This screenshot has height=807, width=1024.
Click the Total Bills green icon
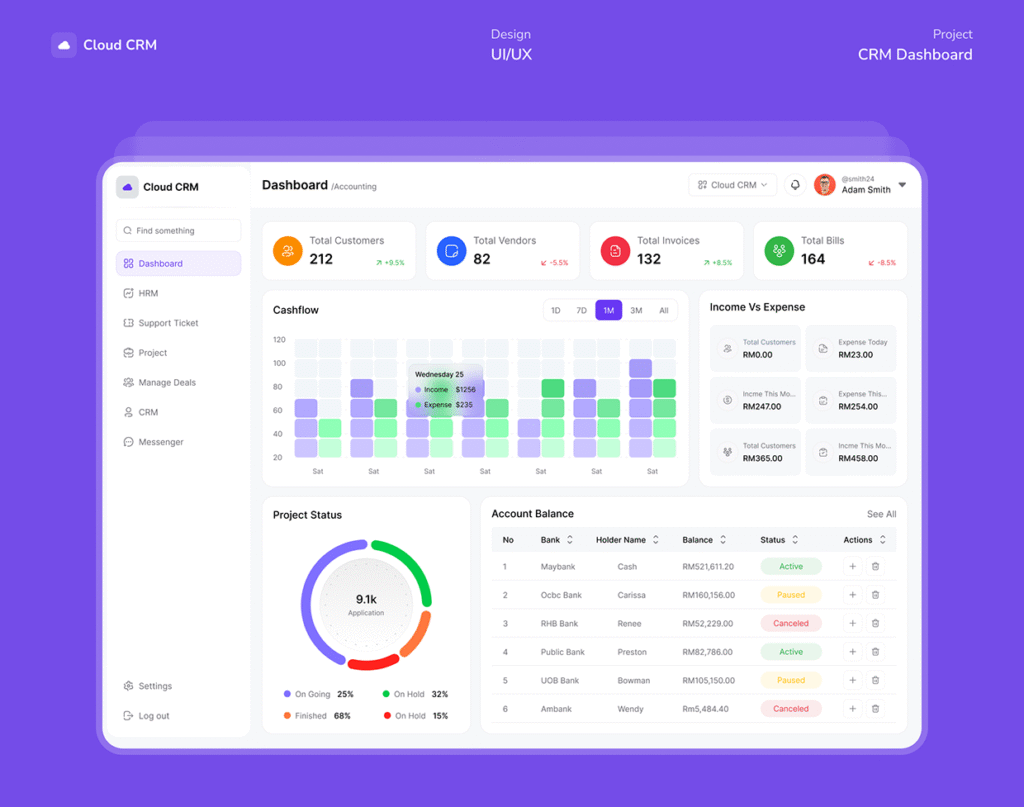point(779,251)
